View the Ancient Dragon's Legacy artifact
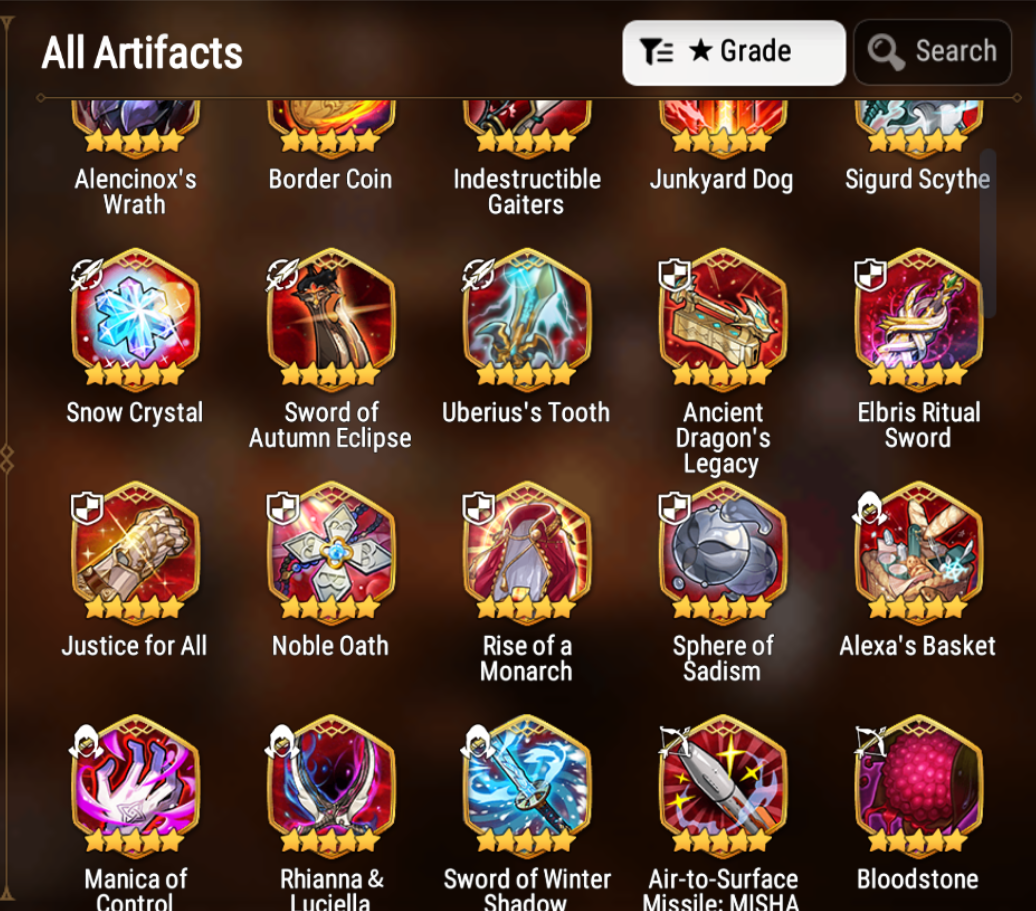 pos(722,316)
